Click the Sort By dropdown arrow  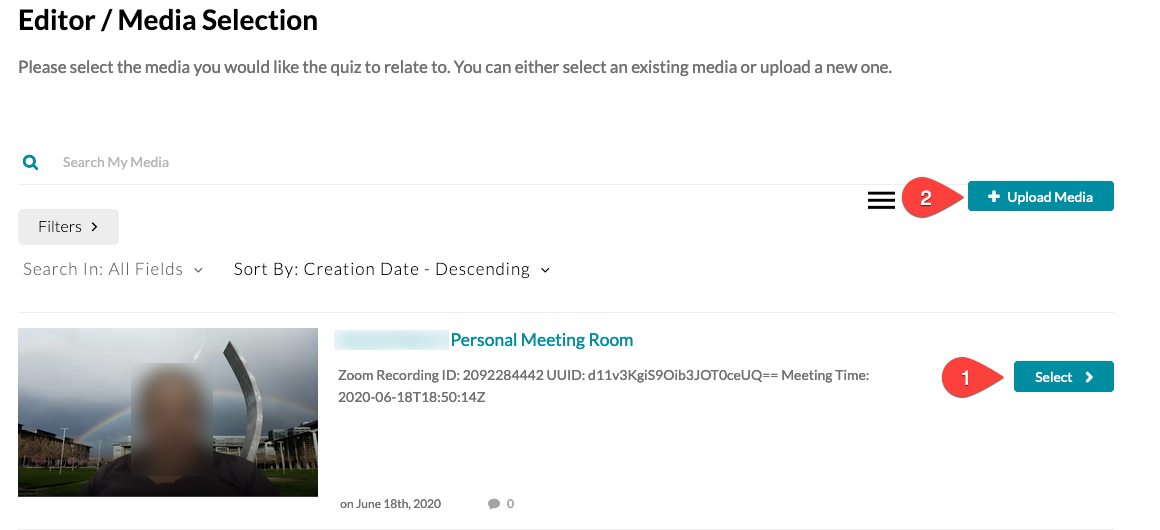pyautogui.click(x=545, y=270)
